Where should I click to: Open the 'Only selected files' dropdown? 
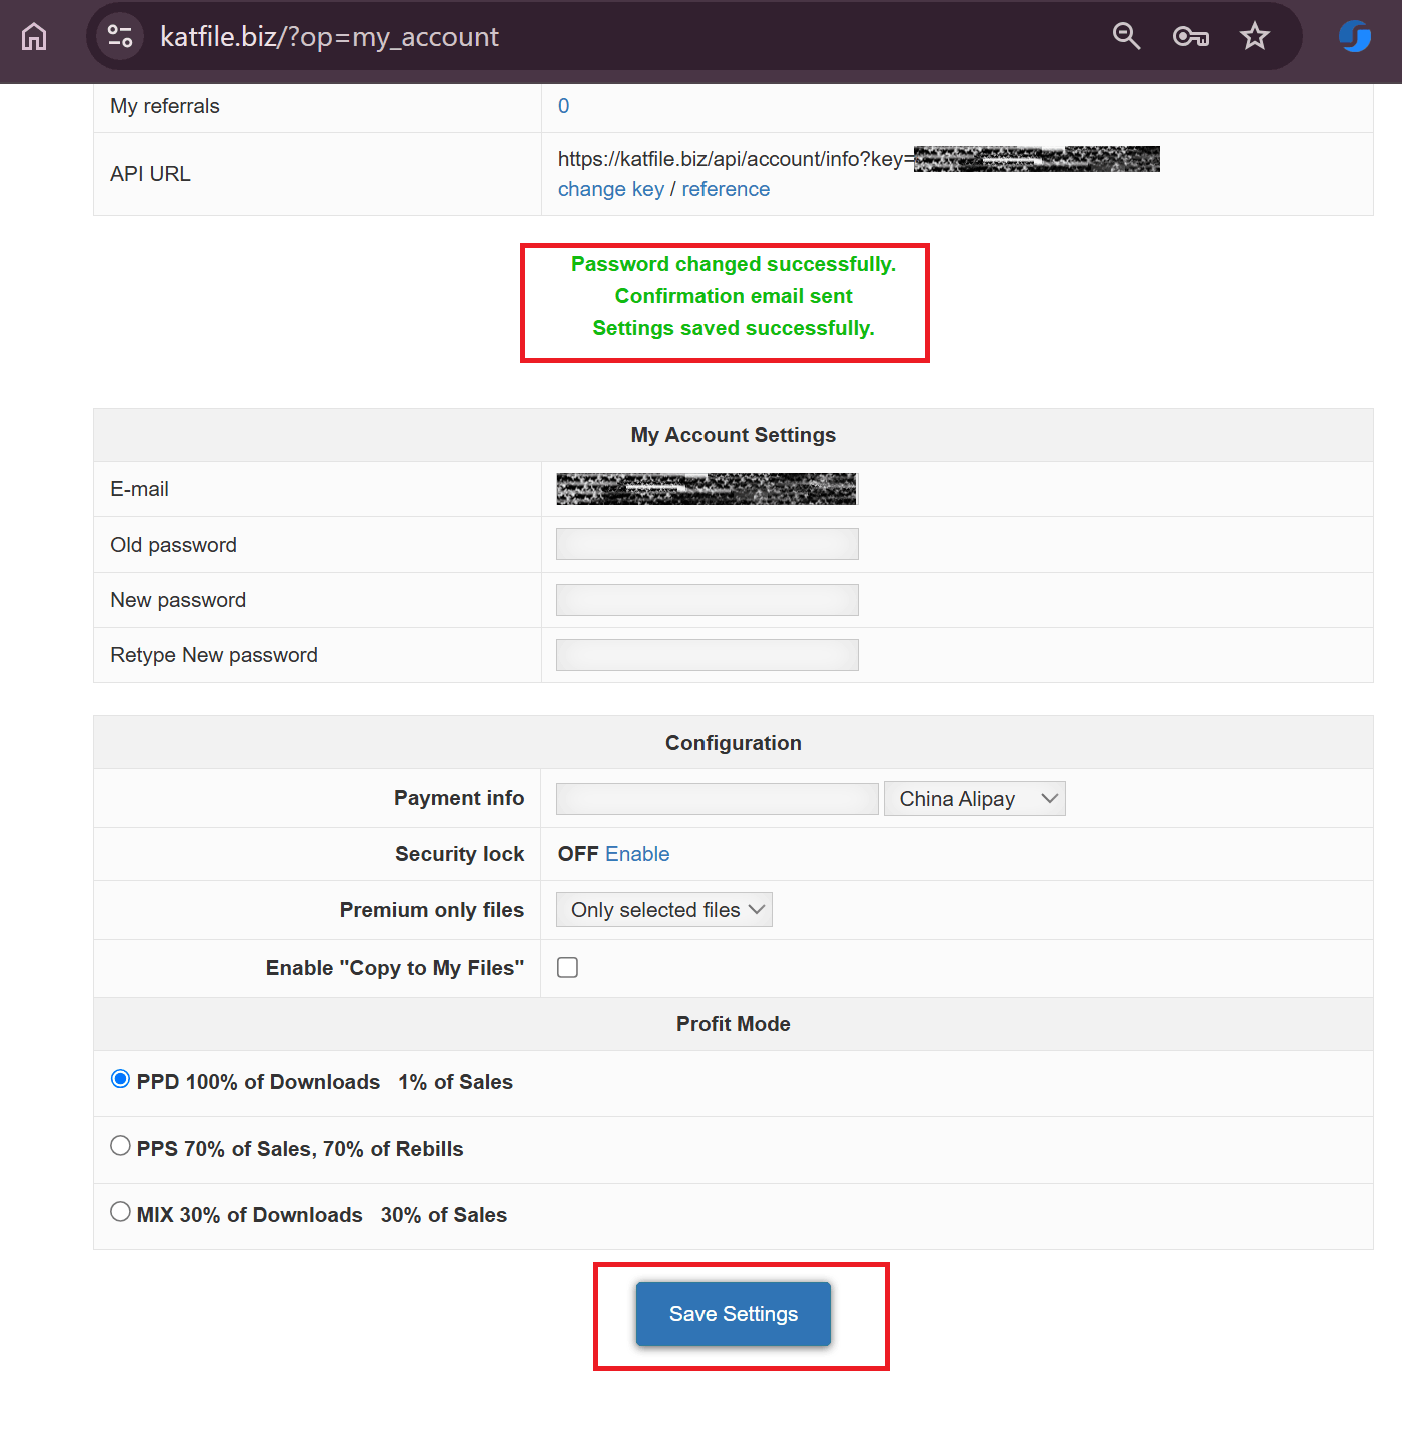tap(664, 910)
